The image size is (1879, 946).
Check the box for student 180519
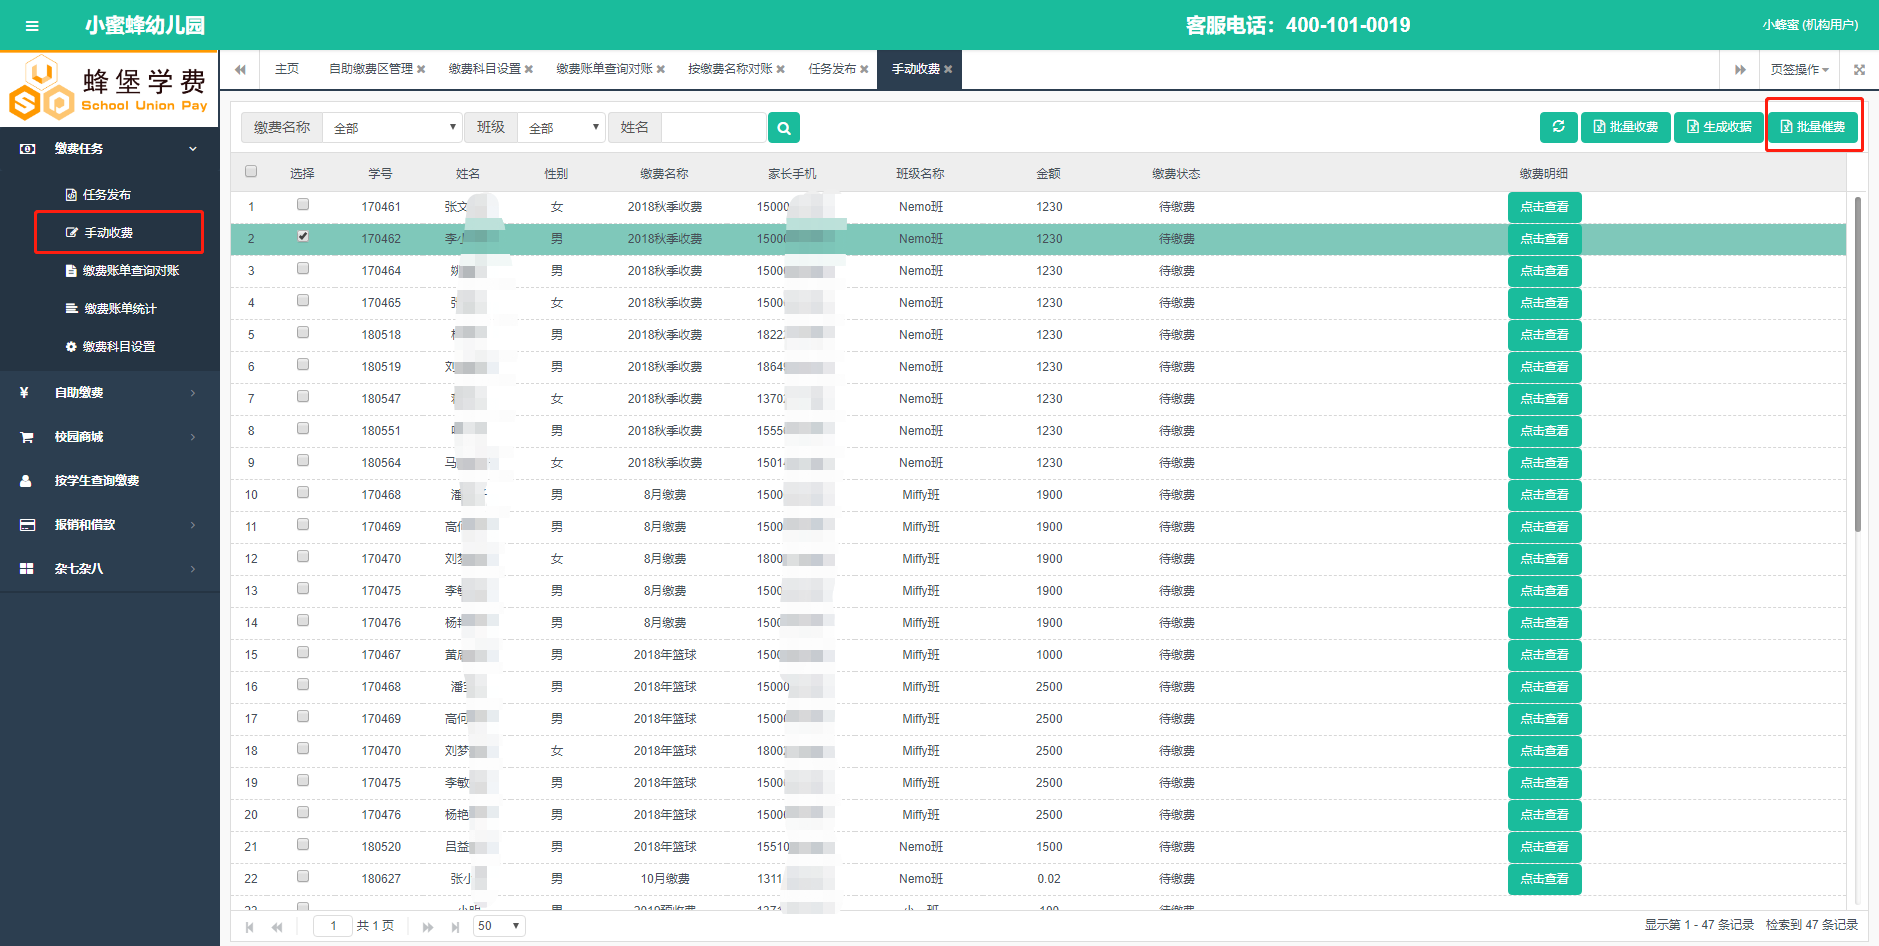point(303,365)
